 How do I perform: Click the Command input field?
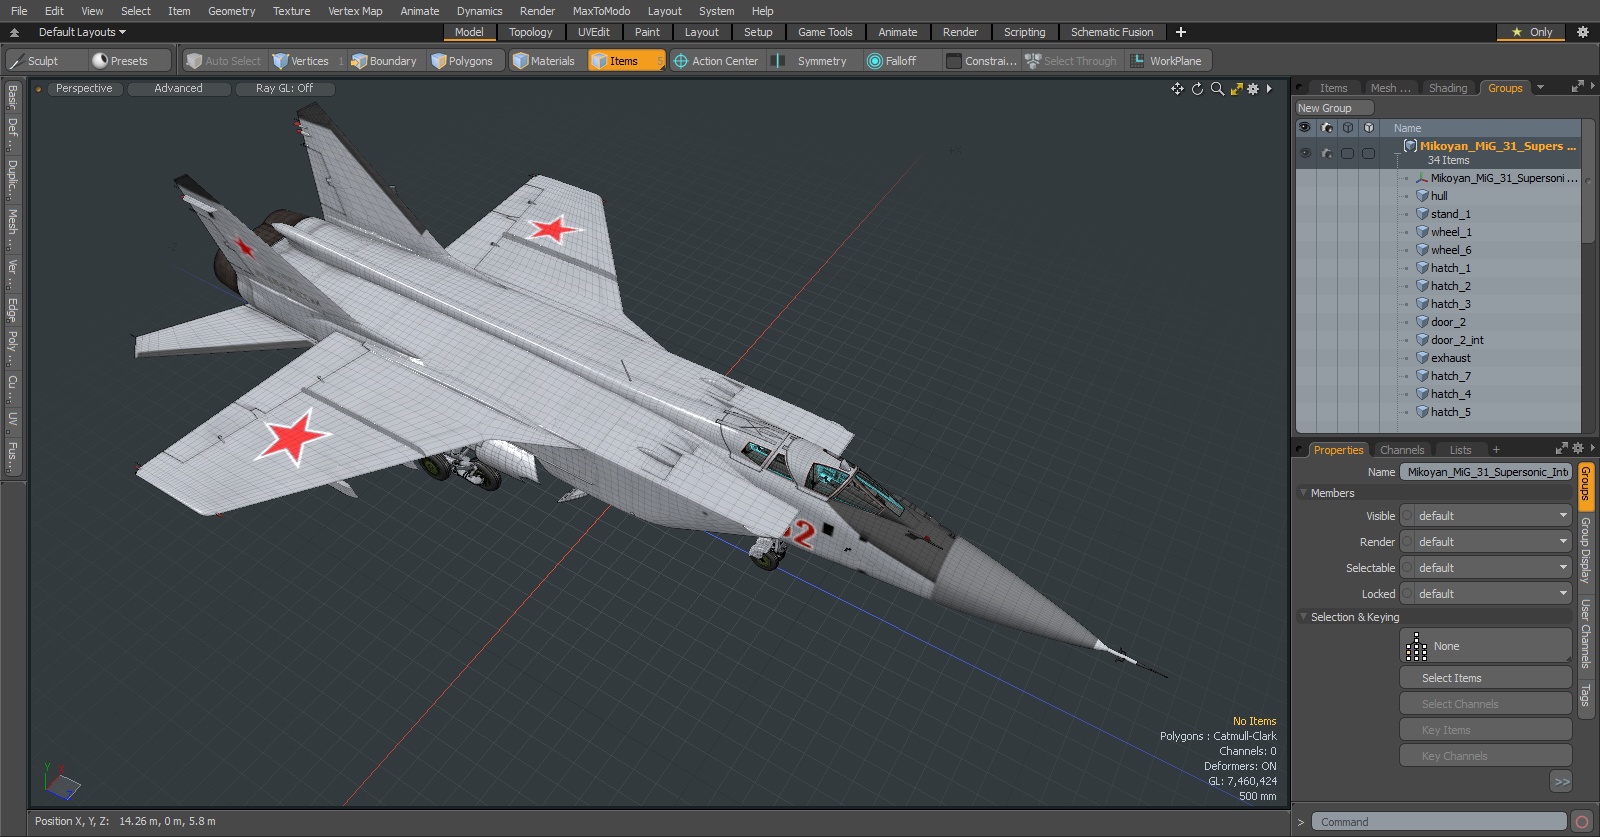coord(1439,822)
